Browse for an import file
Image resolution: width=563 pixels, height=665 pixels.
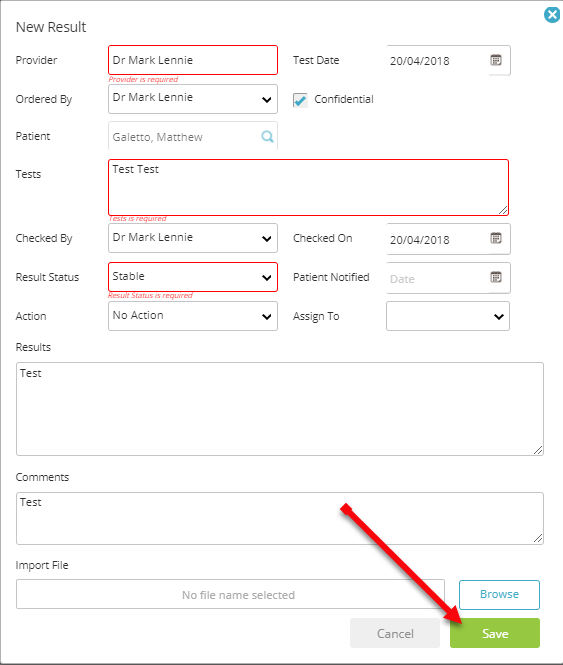(x=499, y=595)
